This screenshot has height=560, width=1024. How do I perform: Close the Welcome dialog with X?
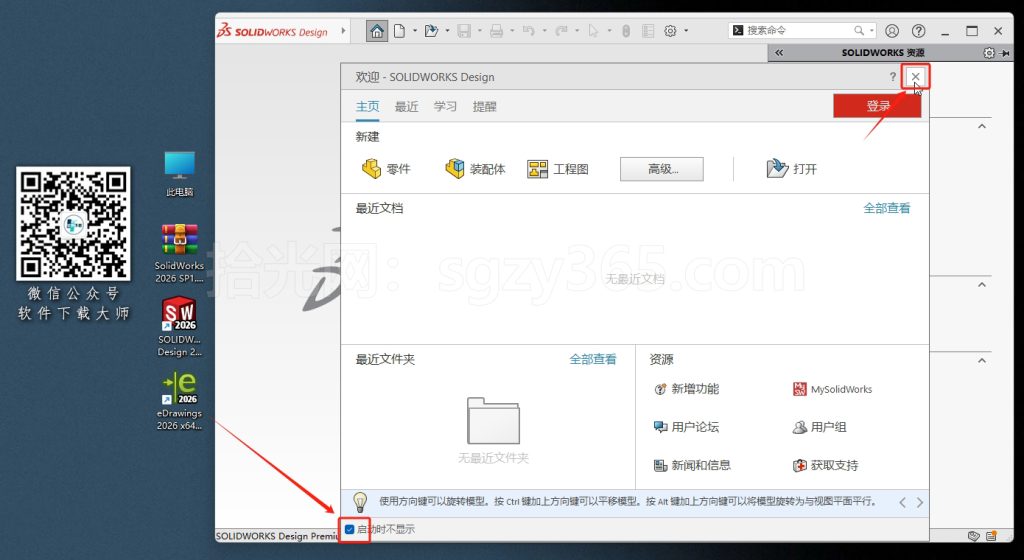(x=916, y=77)
